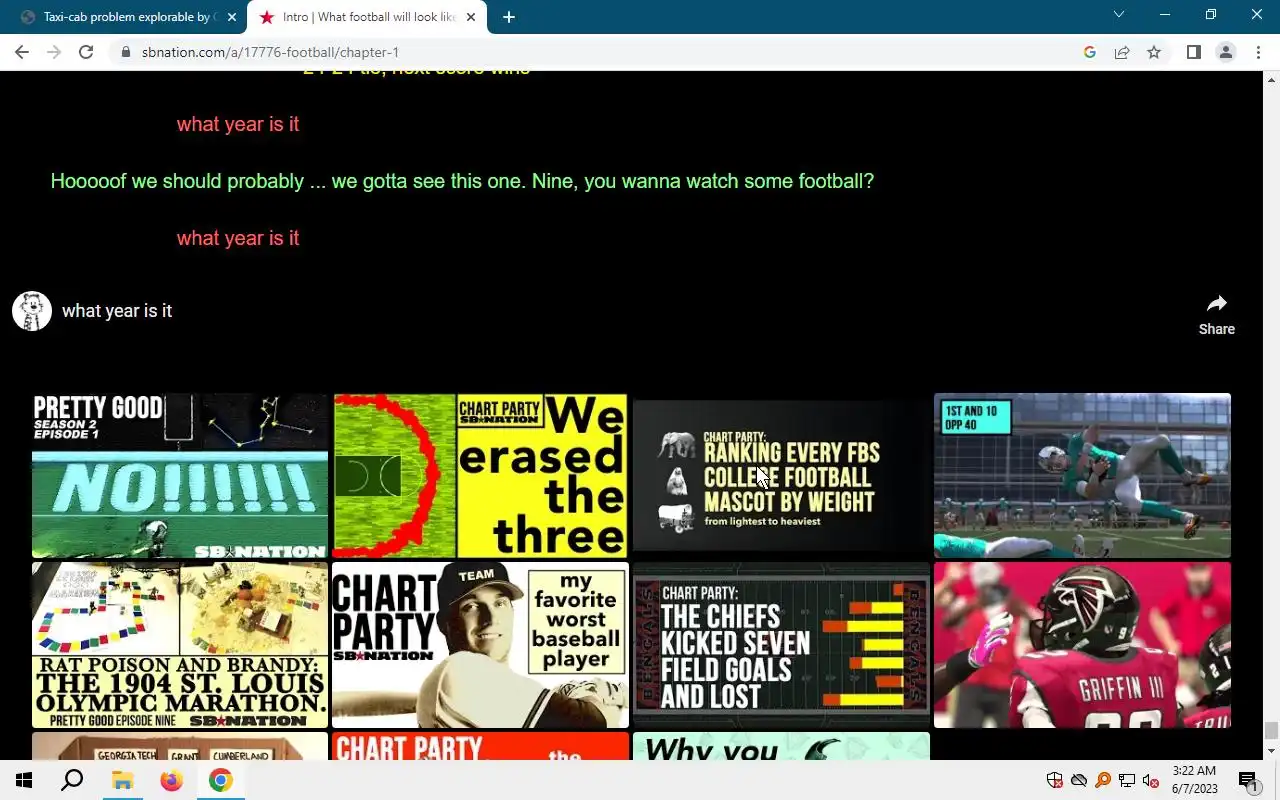Share this page via address bar icon

tap(1122, 52)
